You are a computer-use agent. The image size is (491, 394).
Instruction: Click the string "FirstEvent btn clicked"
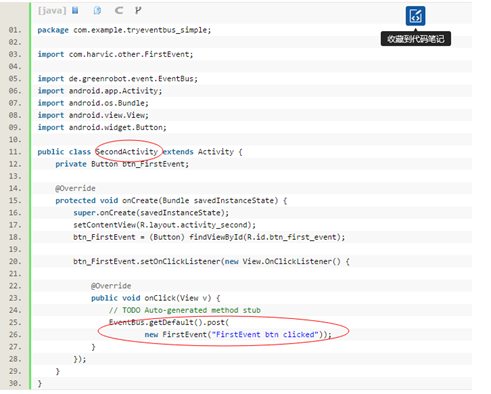point(265,335)
